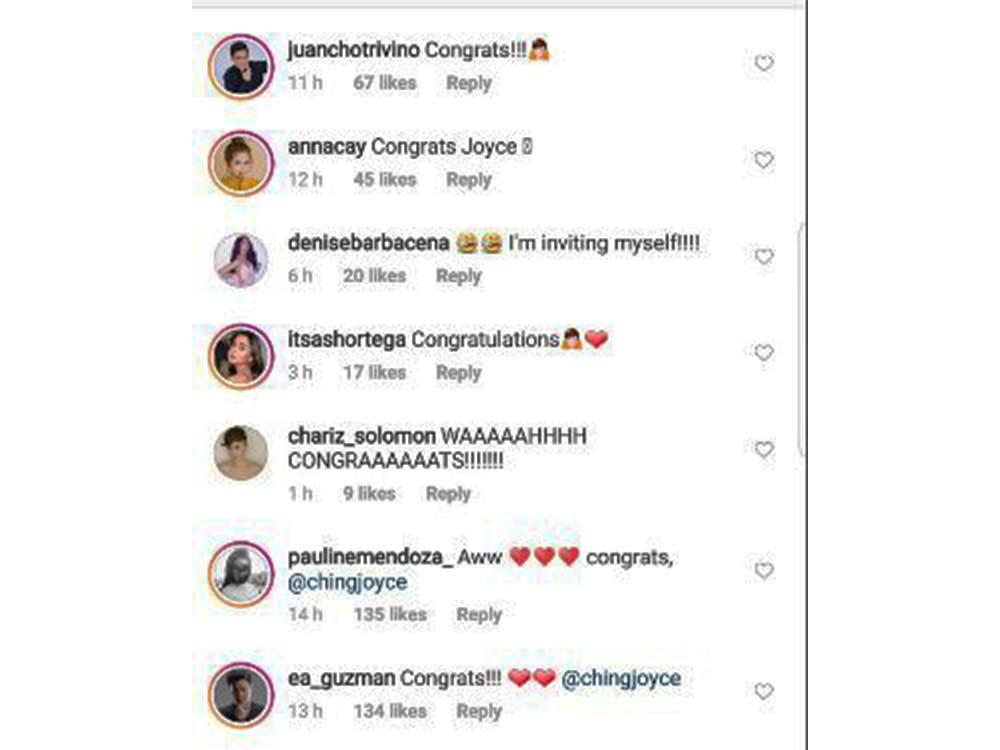Like paulinemendoza_'s comment

tap(763, 570)
